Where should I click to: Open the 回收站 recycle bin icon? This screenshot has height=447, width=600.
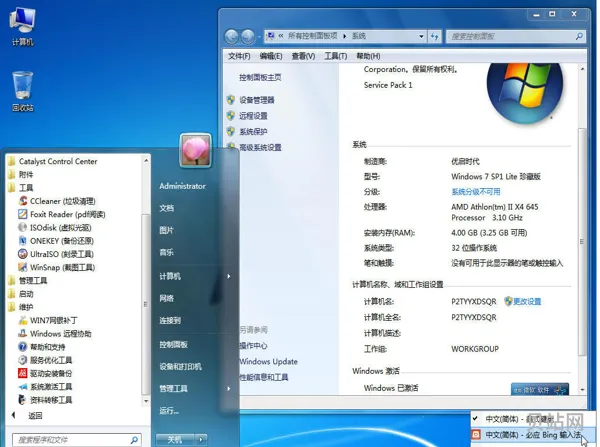pos(23,92)
